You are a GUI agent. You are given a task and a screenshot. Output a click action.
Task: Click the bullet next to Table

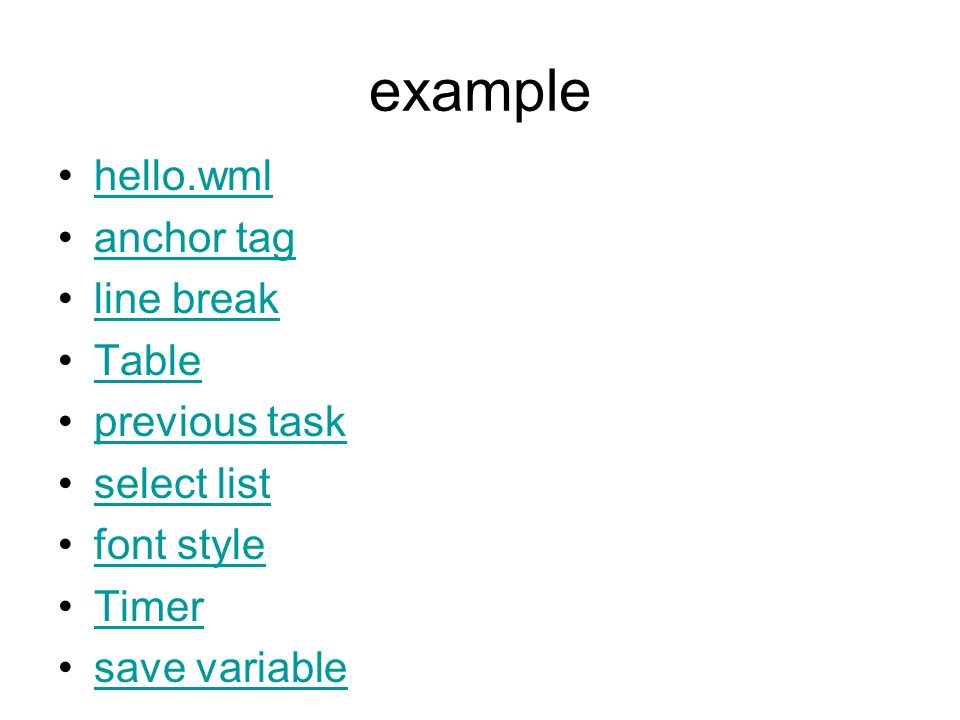[66, 360]
